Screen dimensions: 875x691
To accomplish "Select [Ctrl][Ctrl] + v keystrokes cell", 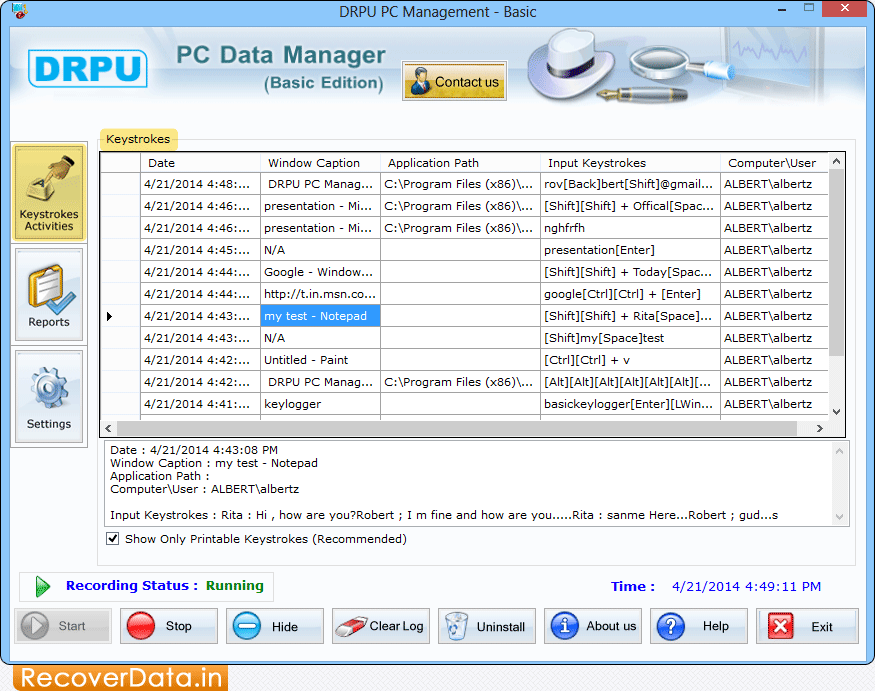I will click(630, 360).
